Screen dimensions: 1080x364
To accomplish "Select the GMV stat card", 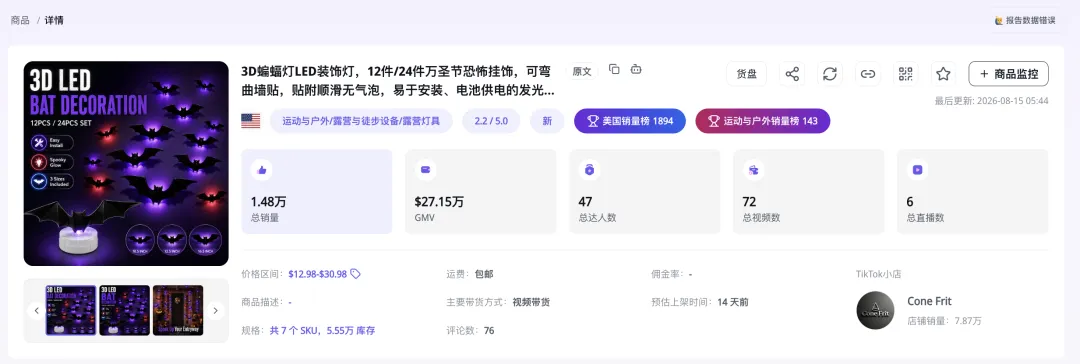I will (481, 192).
